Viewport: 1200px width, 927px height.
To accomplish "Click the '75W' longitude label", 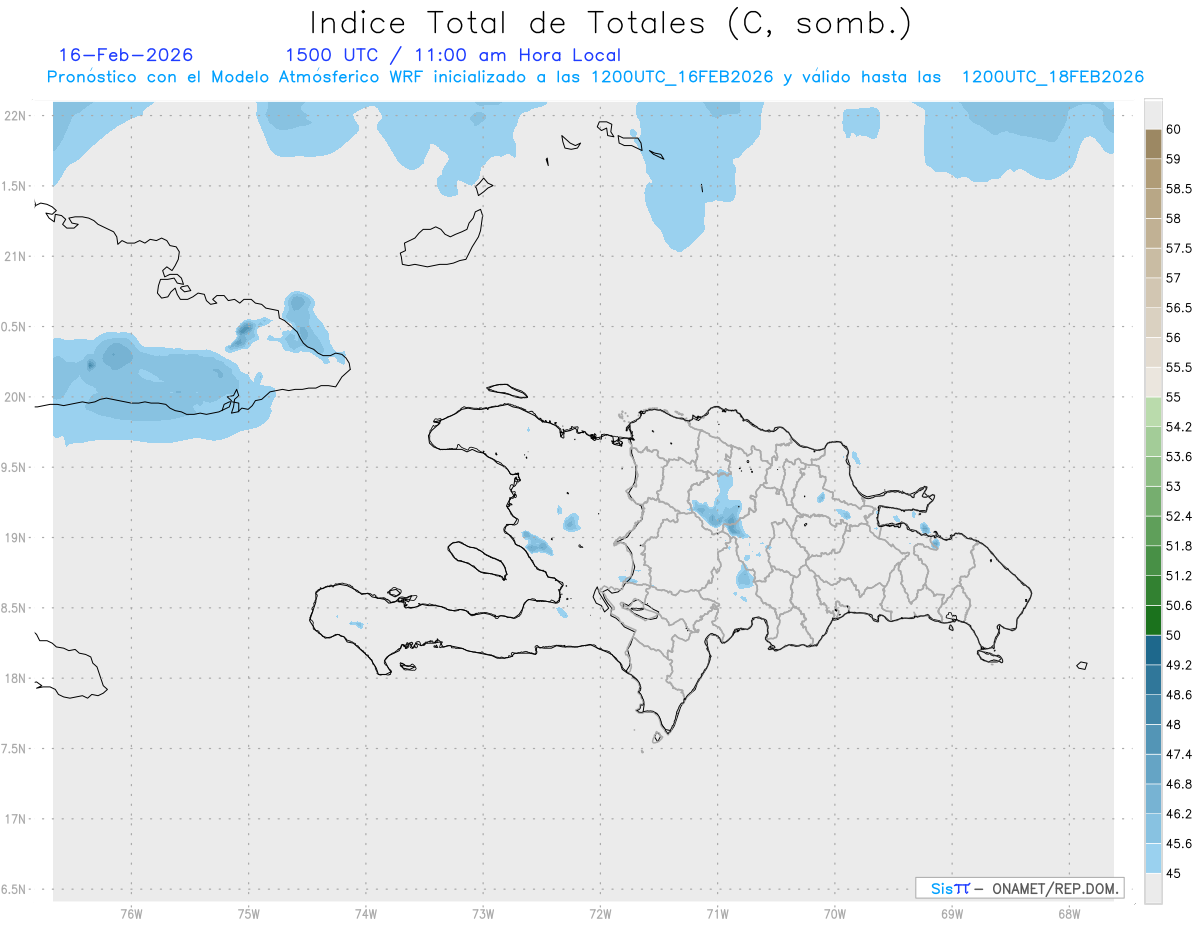I will click(249, 913).
